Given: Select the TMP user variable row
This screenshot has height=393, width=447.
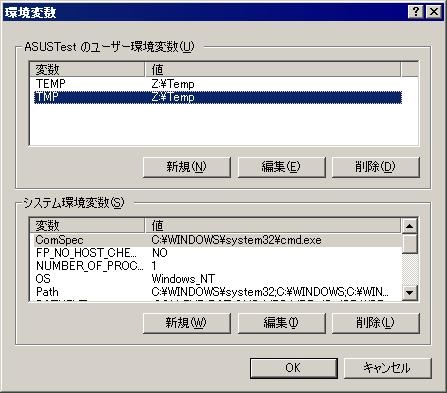Looking at the screenshot, I should (218, 97).
